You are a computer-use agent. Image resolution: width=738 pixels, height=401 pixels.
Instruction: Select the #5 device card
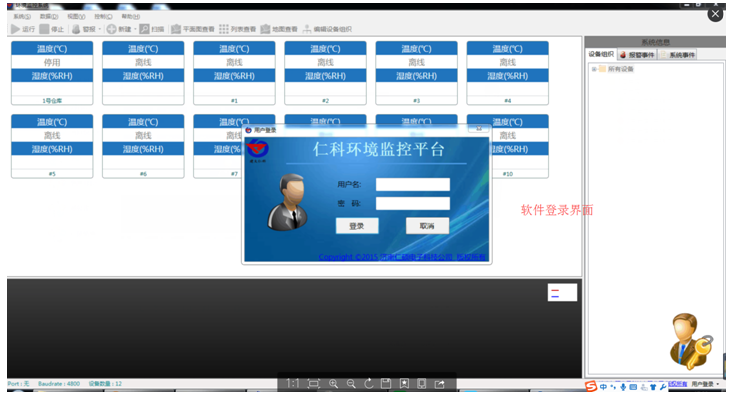pos(52,146)
